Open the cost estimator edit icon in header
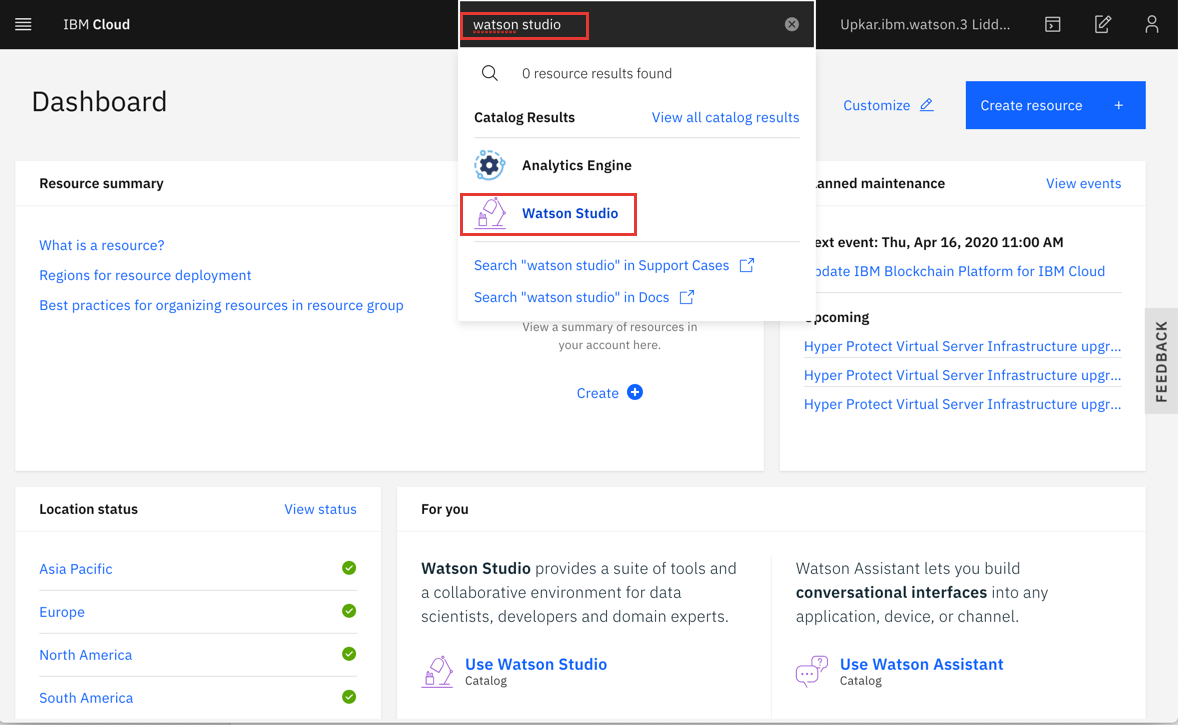 pos(1102,24)
